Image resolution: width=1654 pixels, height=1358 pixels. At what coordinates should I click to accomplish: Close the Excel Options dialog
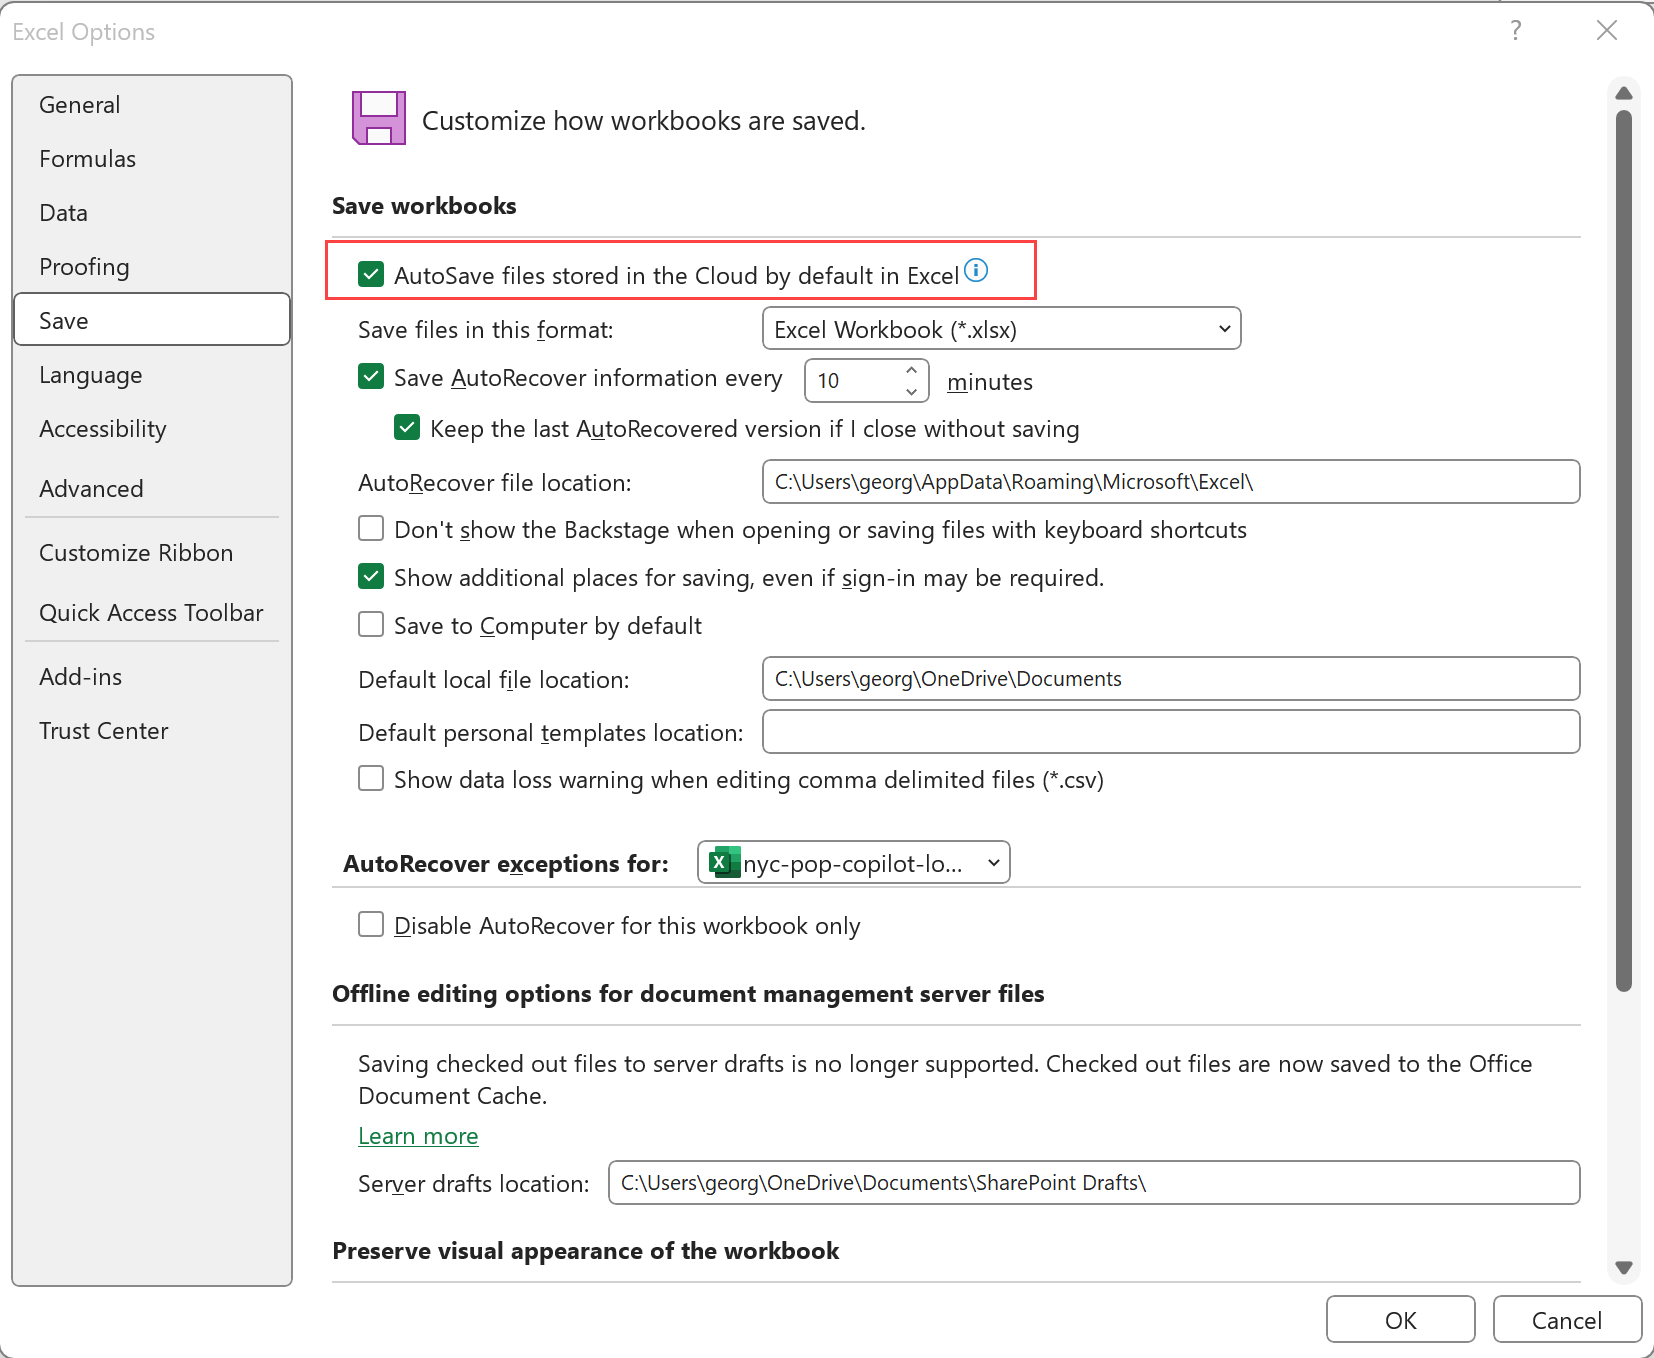point(1607,30)
